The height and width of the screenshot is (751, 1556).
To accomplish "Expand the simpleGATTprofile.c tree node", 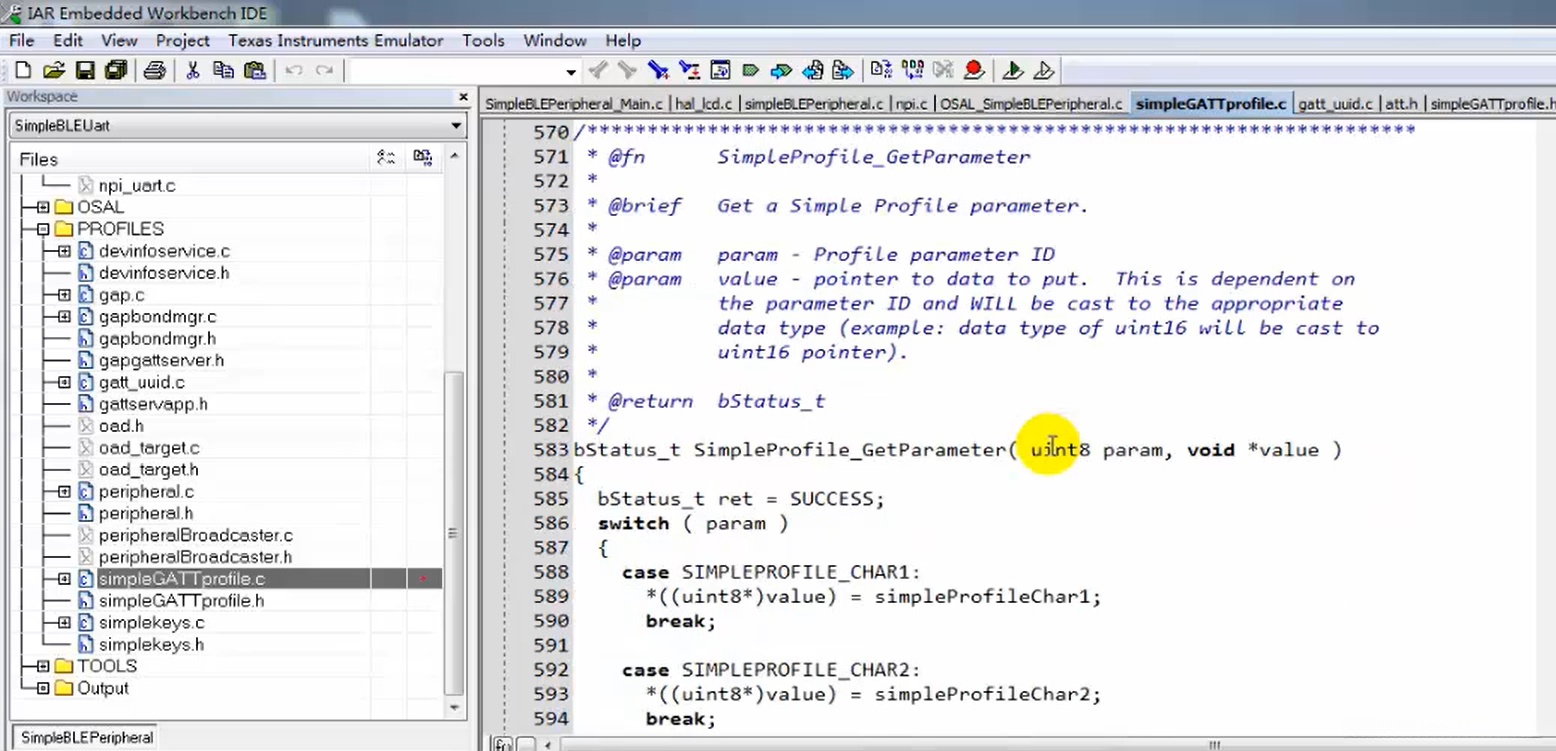I will (x=64, y=579).
